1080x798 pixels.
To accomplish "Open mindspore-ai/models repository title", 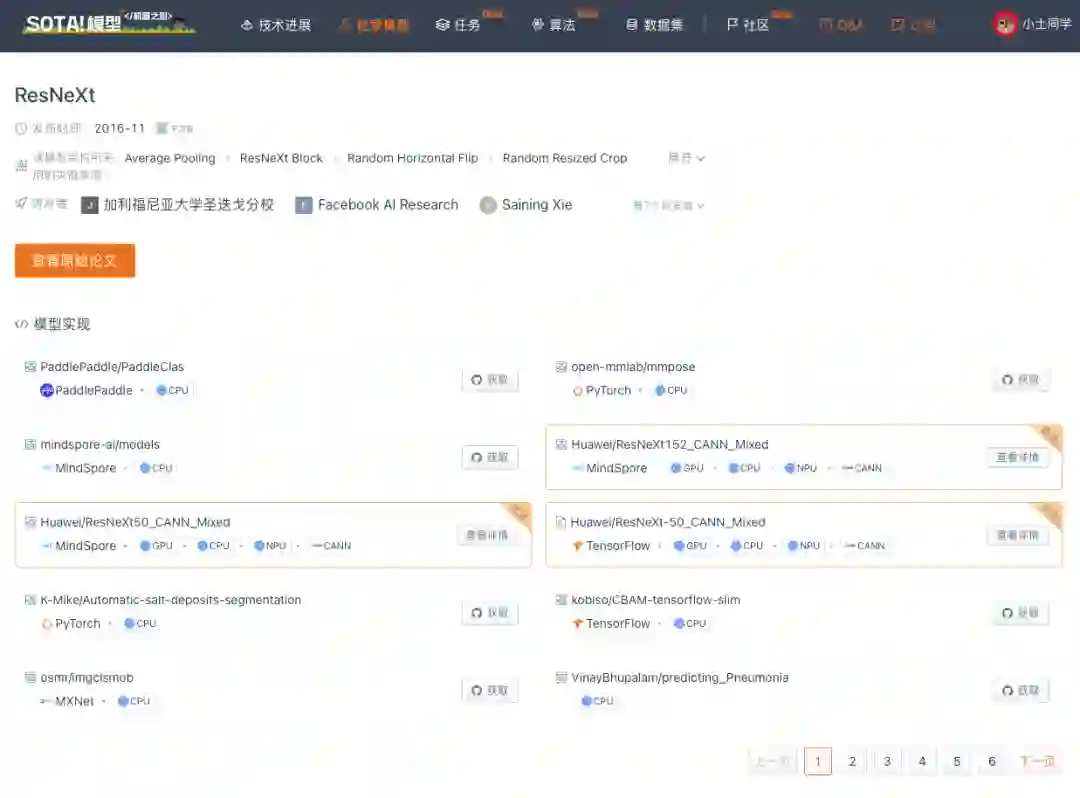I will [x=100, y=445].
